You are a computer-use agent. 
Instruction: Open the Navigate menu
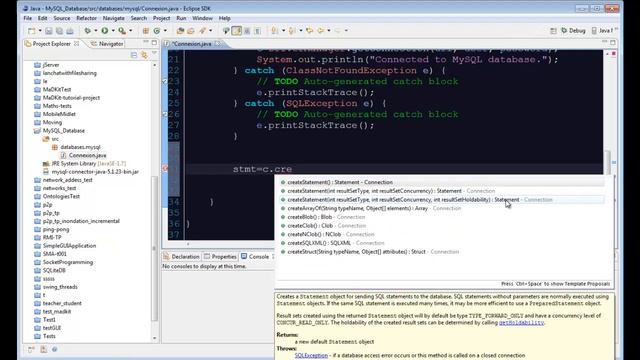pos(113,18)
